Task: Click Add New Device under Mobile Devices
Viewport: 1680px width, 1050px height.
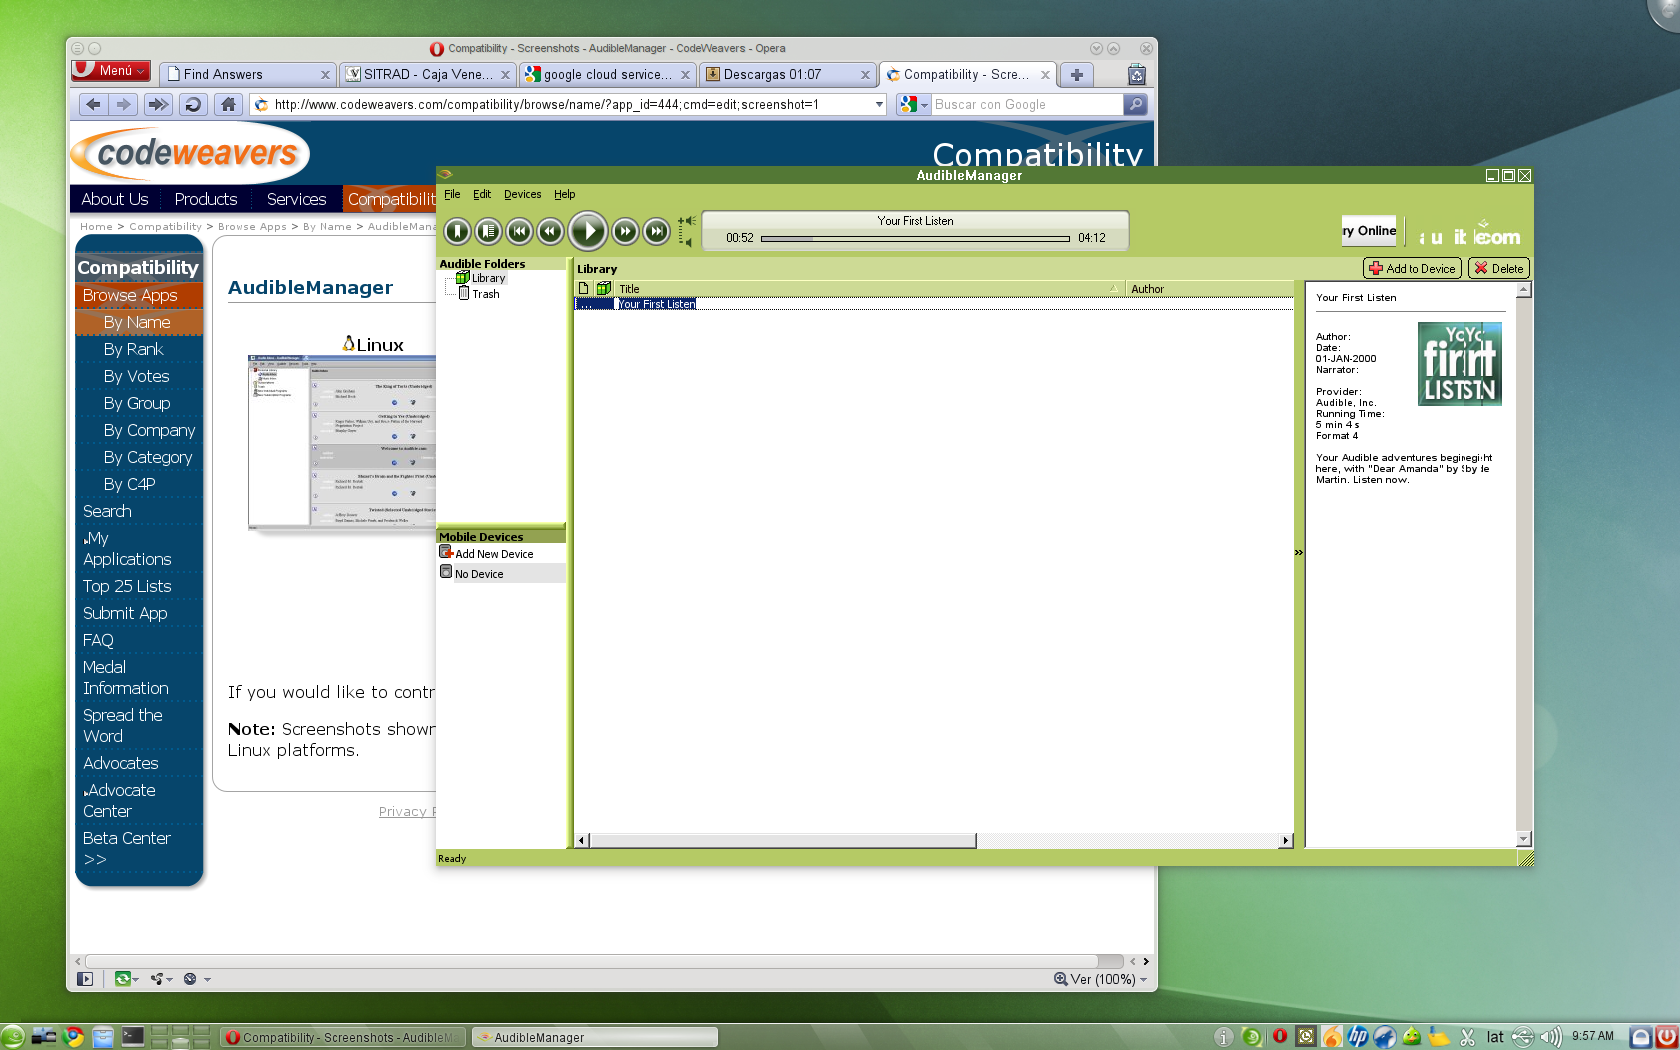Action: point(494,553)
